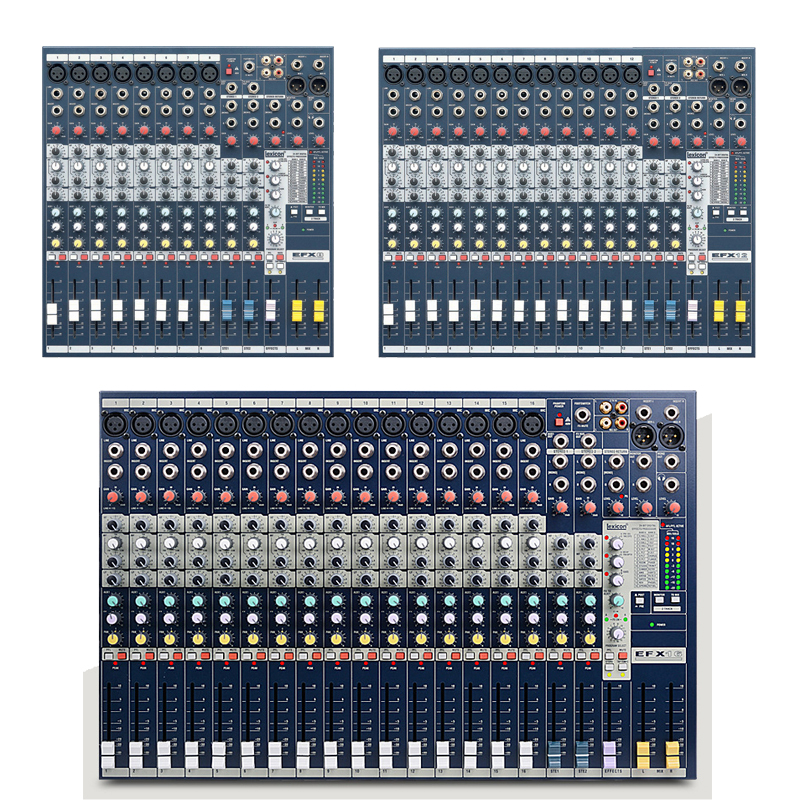Click the left XLR mix output connector
This screenshot has width=800, height=800.
(x=643, y=434)
